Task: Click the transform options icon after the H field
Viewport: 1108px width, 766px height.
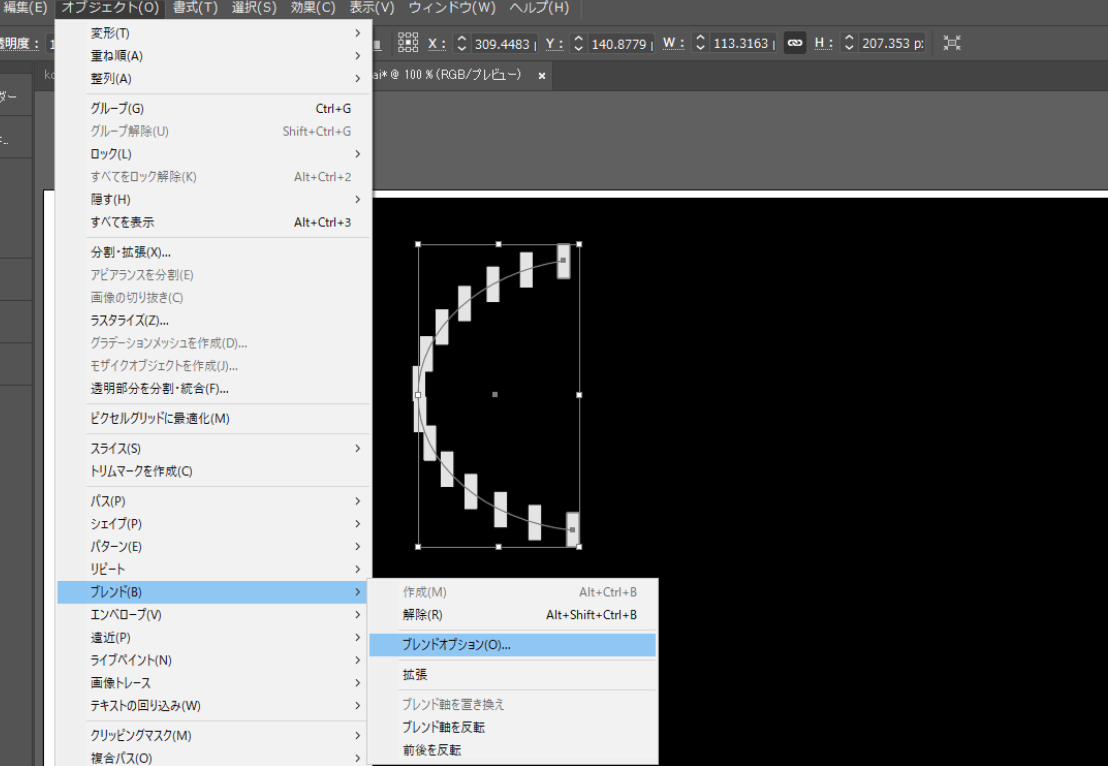Action: pyautogui.click(x=952, y=43)
